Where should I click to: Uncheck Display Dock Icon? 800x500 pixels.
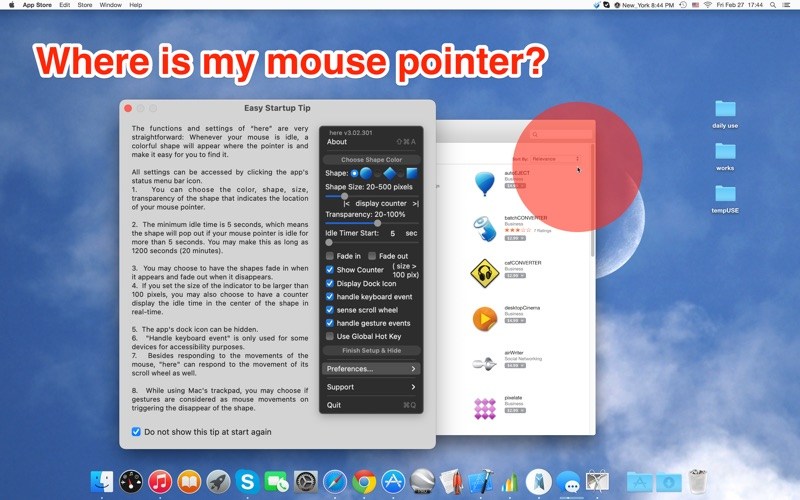(331, 283)
